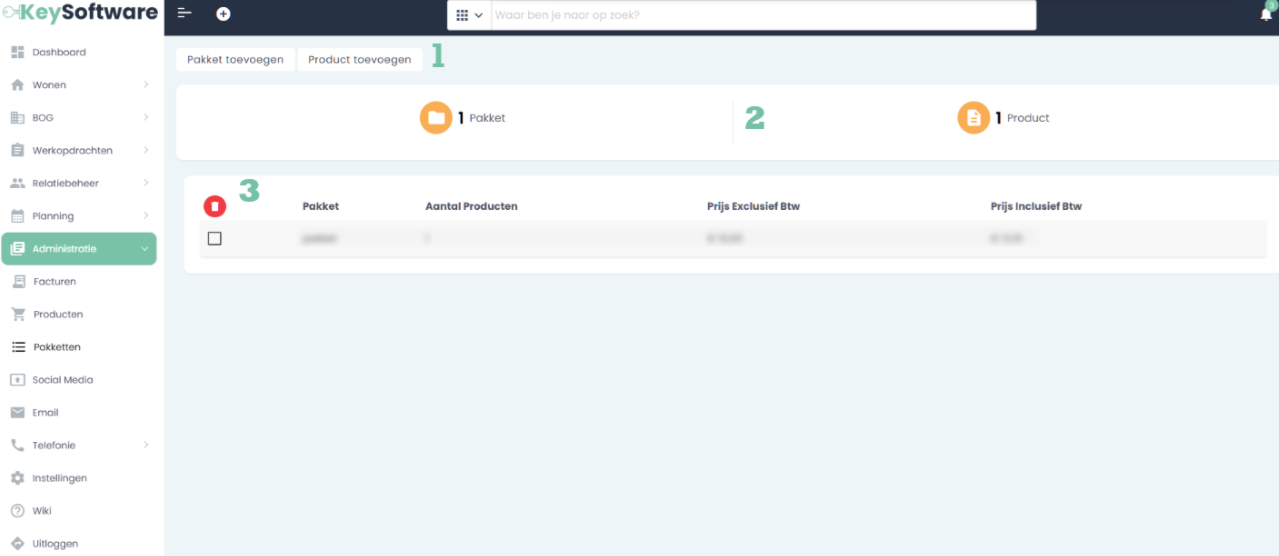Click the Werkopdrachten clipboard icon
This screenshot has height=556, width=1279.
pyautogui.click(x=17, y=151)
